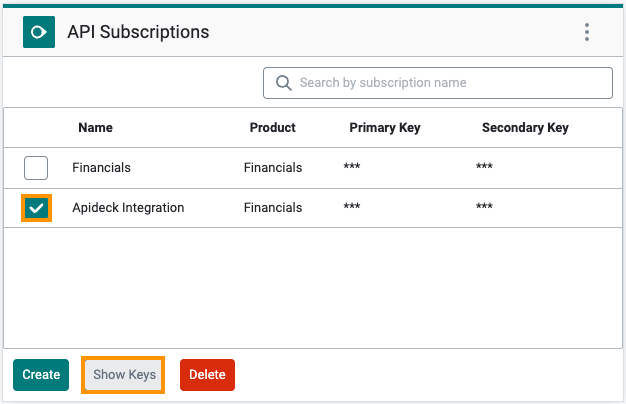Screen dimensions: 626x404
Task: Click the Product column header
Action: tap(273, 127)
